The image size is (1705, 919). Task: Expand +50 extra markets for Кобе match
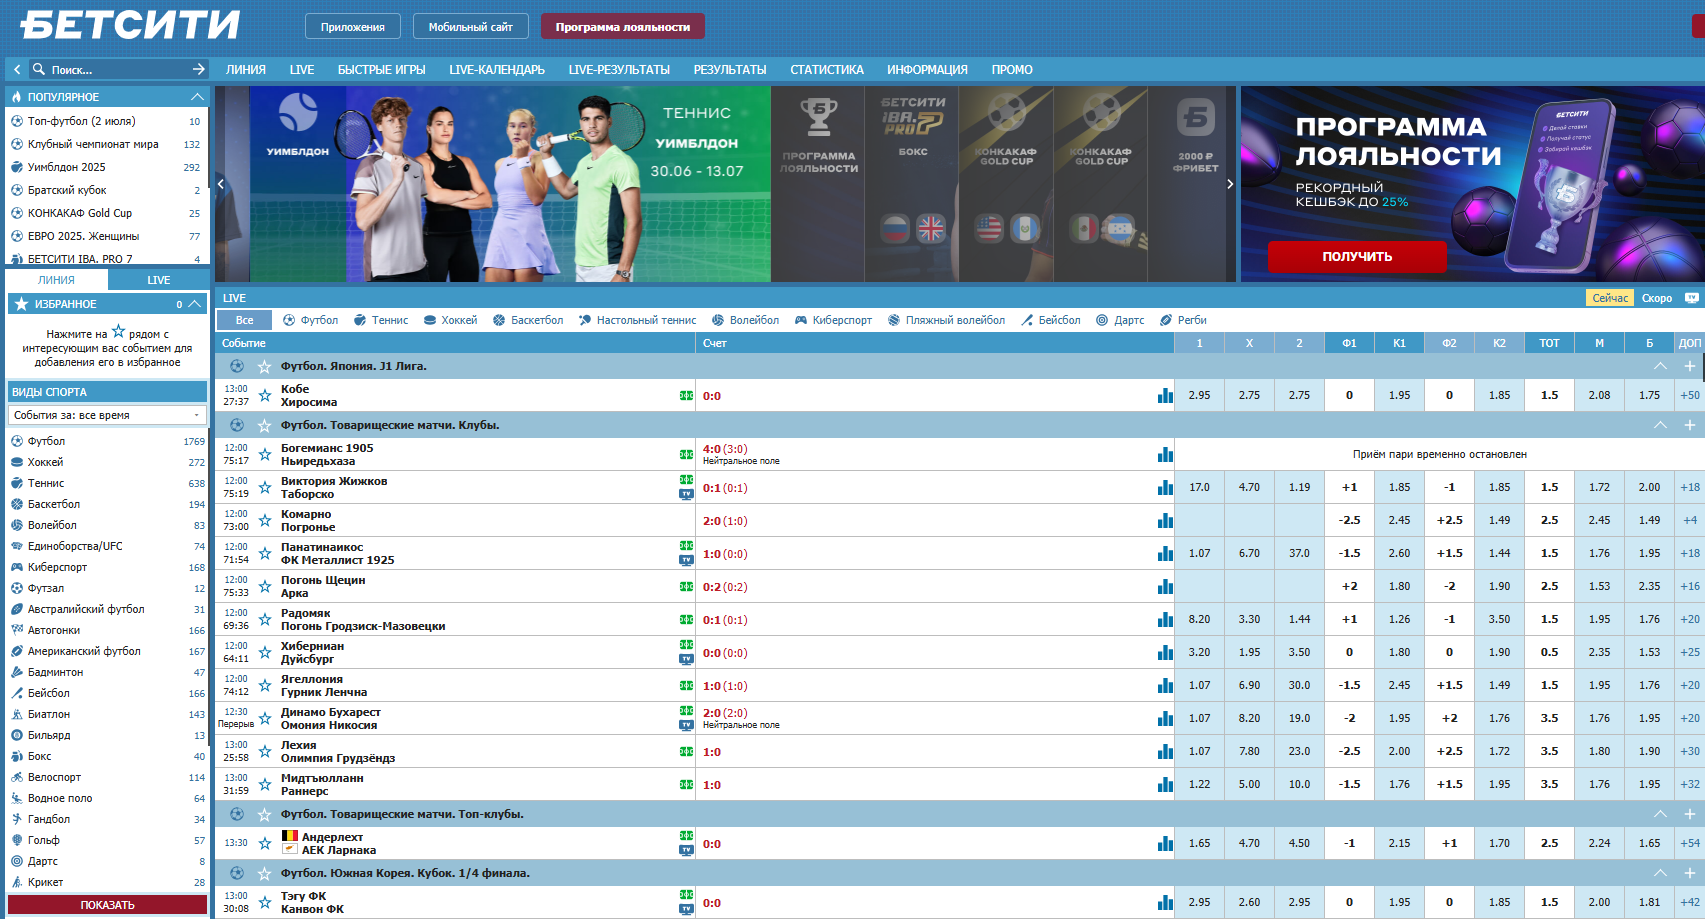[x=1690, y=395]
